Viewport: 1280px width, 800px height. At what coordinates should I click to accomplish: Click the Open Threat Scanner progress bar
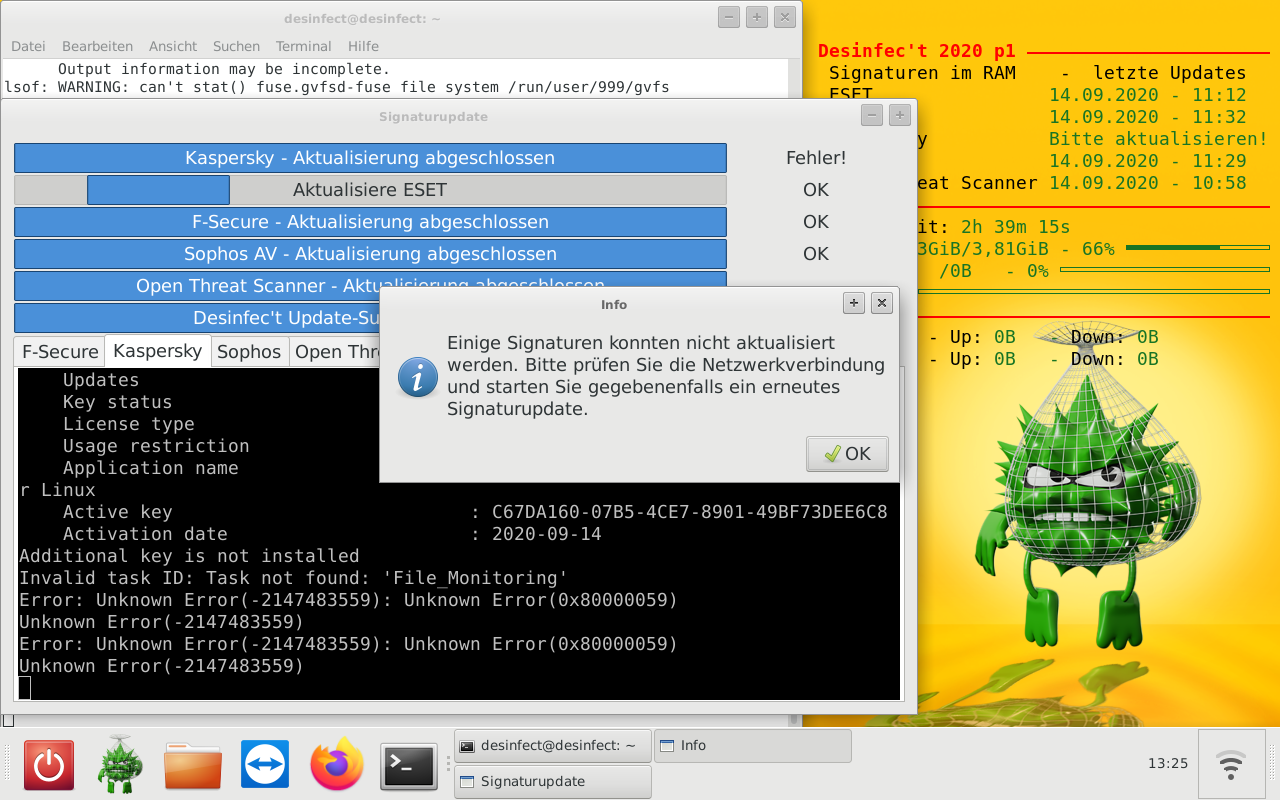click(370, 286)
